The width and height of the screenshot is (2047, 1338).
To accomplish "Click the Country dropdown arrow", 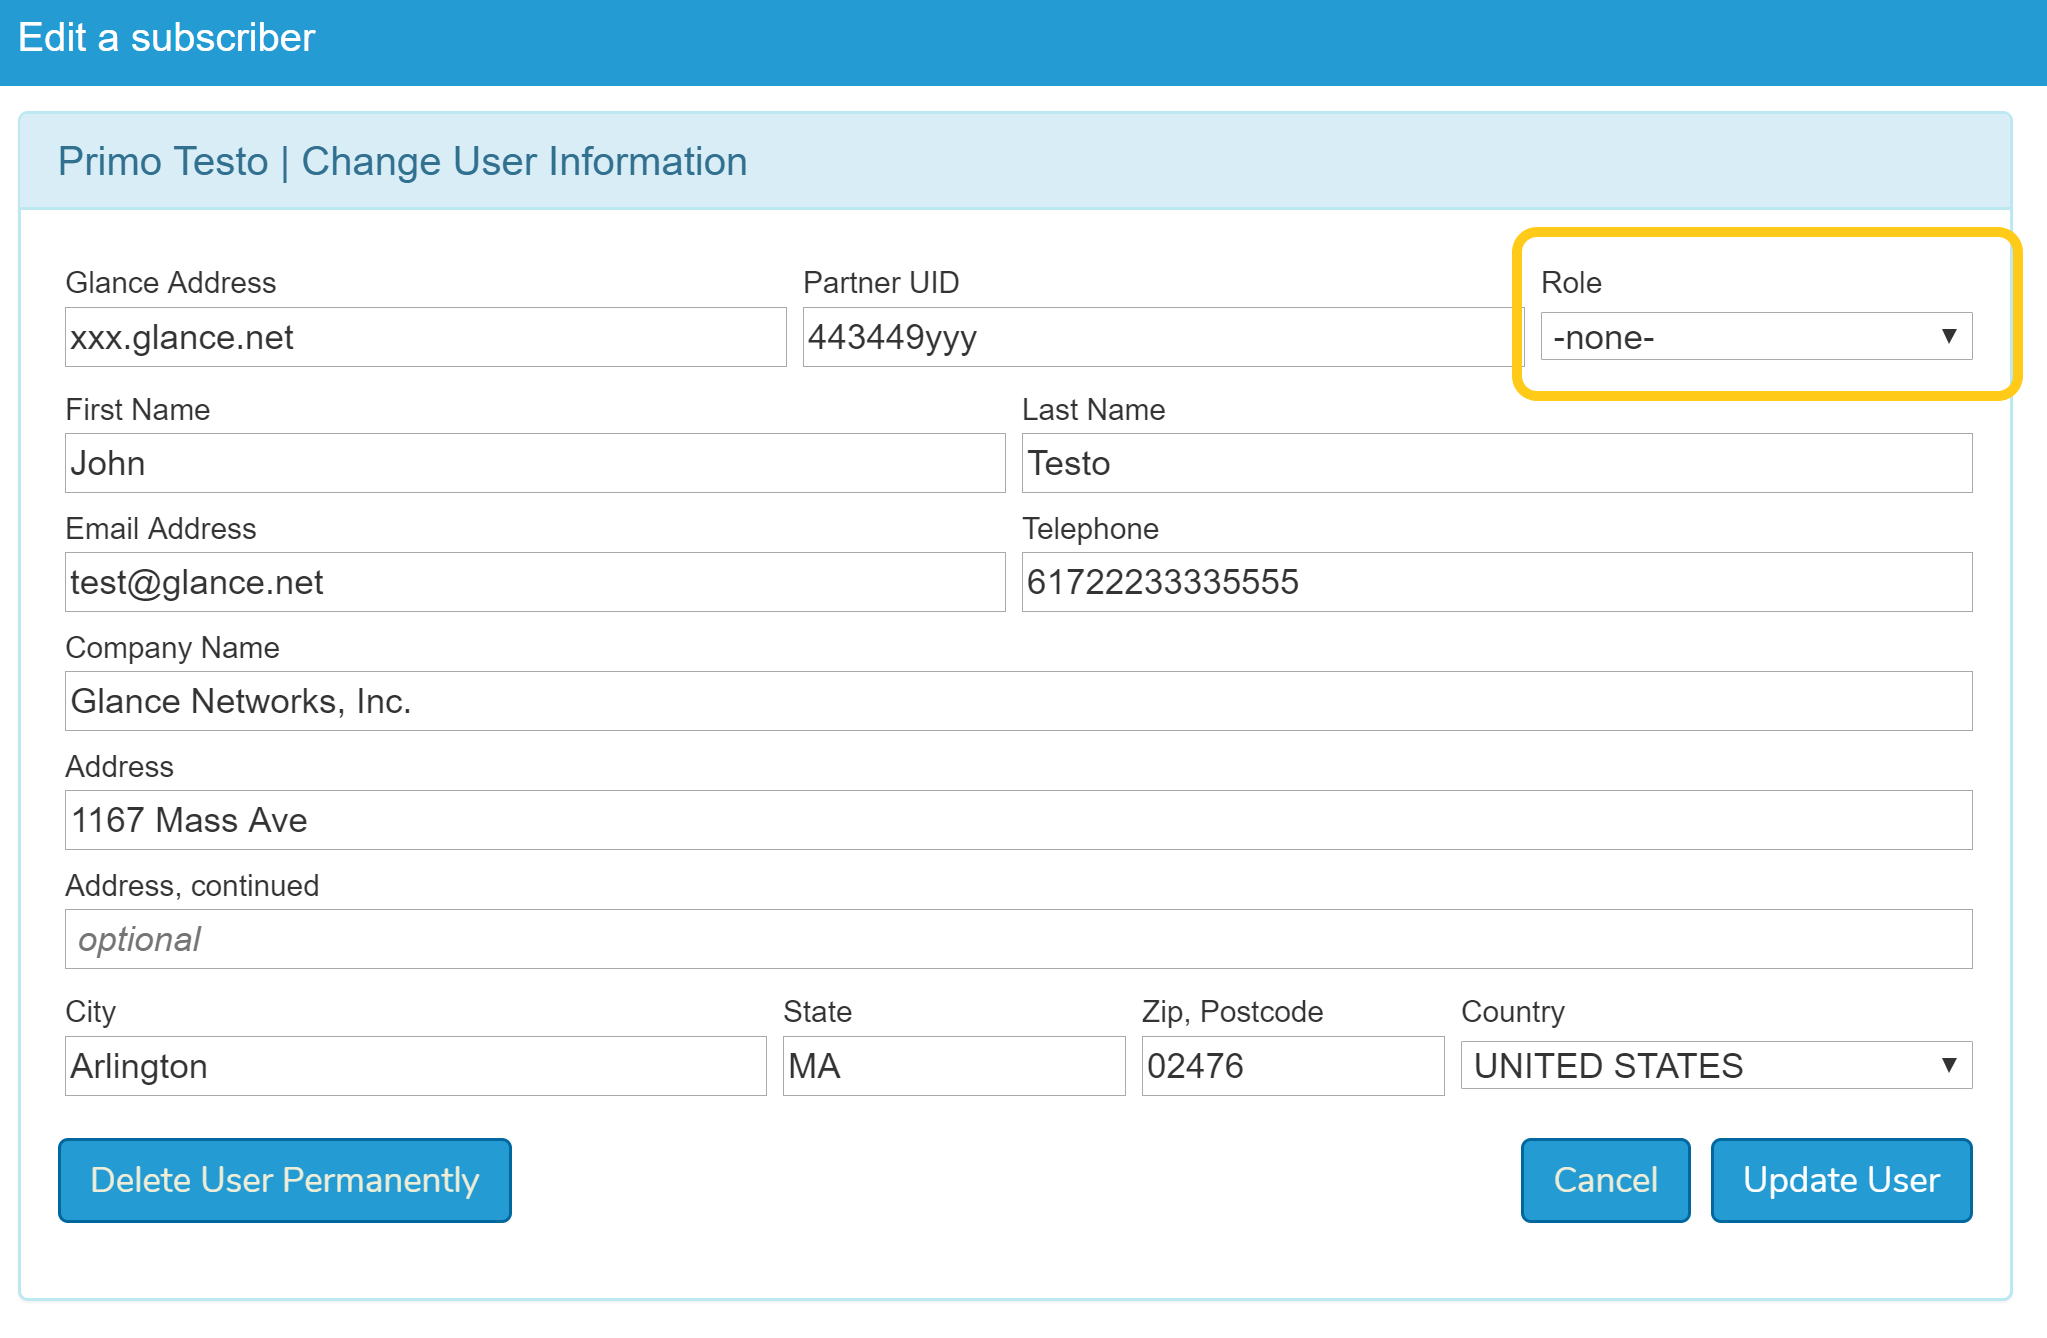I will (x=1948, y=1065).
